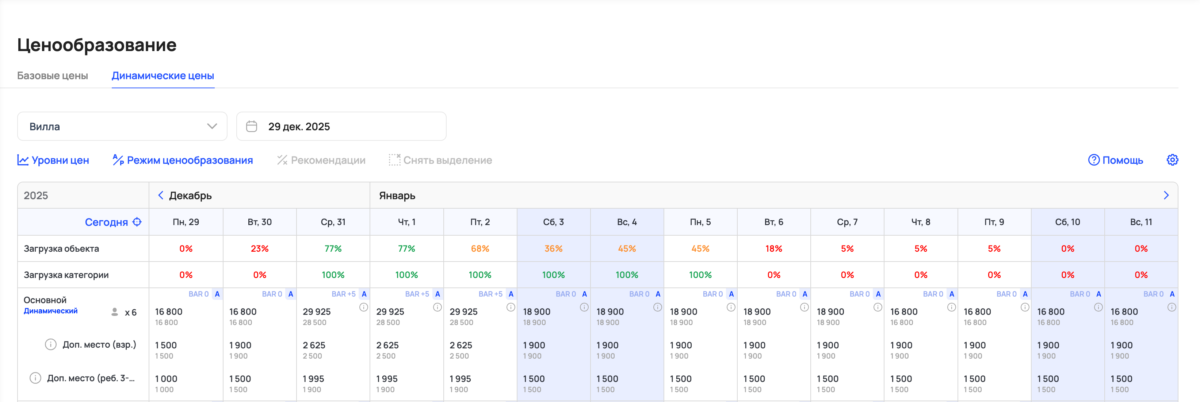Image resolution: width=1200 pixels, height=402 pixels.
Task: Open the pricing settings gear icon
Action: pyautogui.click(x=1172, y=160)
